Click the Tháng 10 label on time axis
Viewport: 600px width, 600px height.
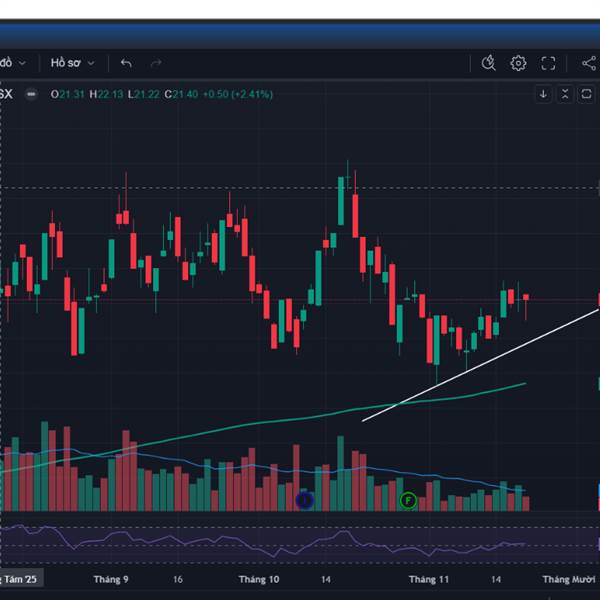click(258, 579)
